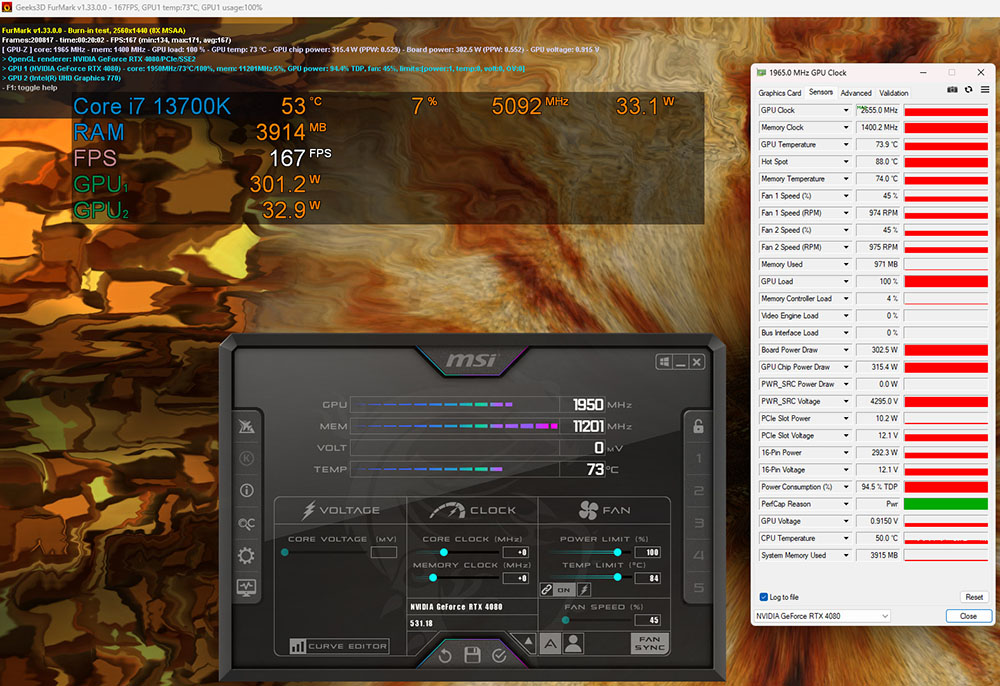Click the Memory Clock slider handle
Screen dimensions: 1000x686
click(x=433, y=578)
